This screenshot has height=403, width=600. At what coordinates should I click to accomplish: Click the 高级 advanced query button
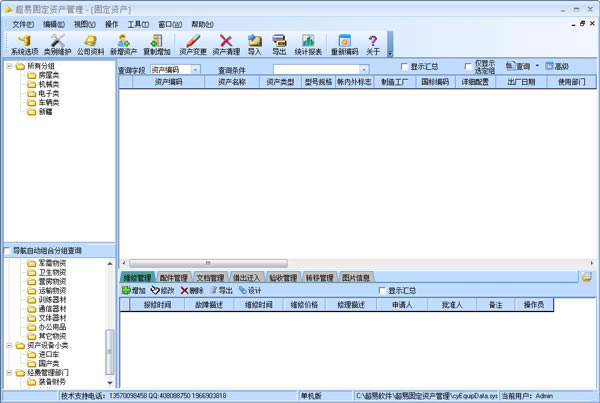[x=557, y=67]
